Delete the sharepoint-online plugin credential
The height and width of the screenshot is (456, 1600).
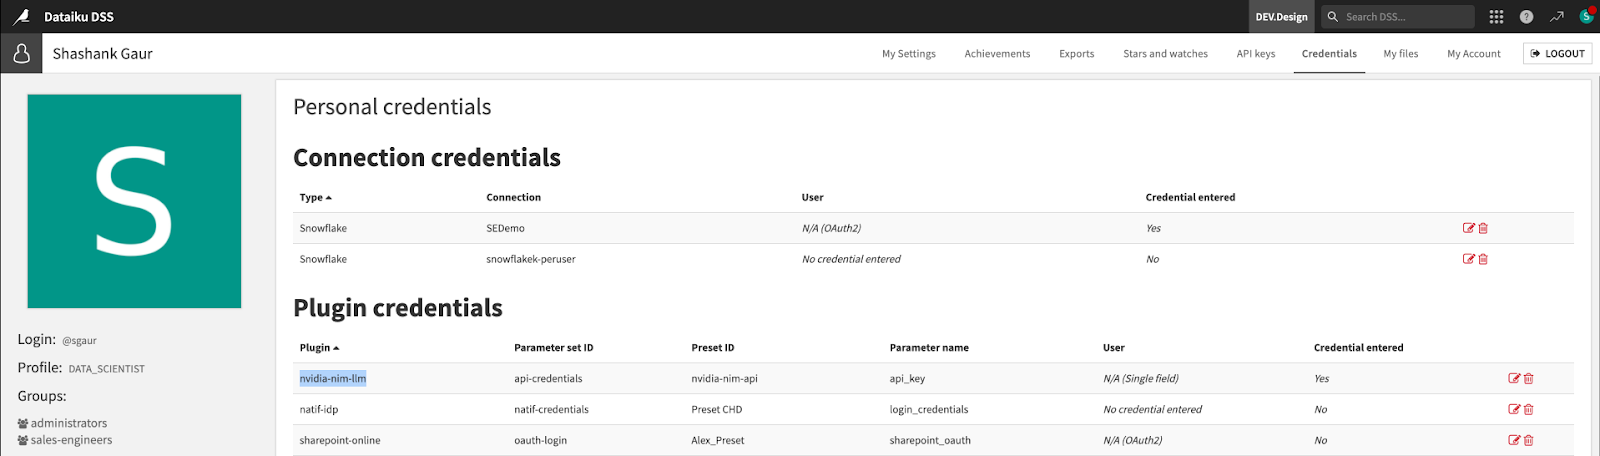click(1528, 440)
